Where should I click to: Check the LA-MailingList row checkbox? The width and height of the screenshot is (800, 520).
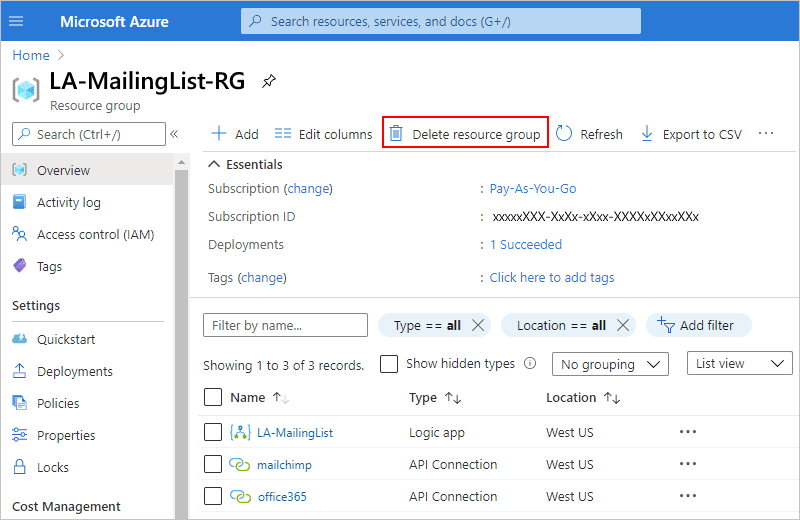tap(213, 432)
